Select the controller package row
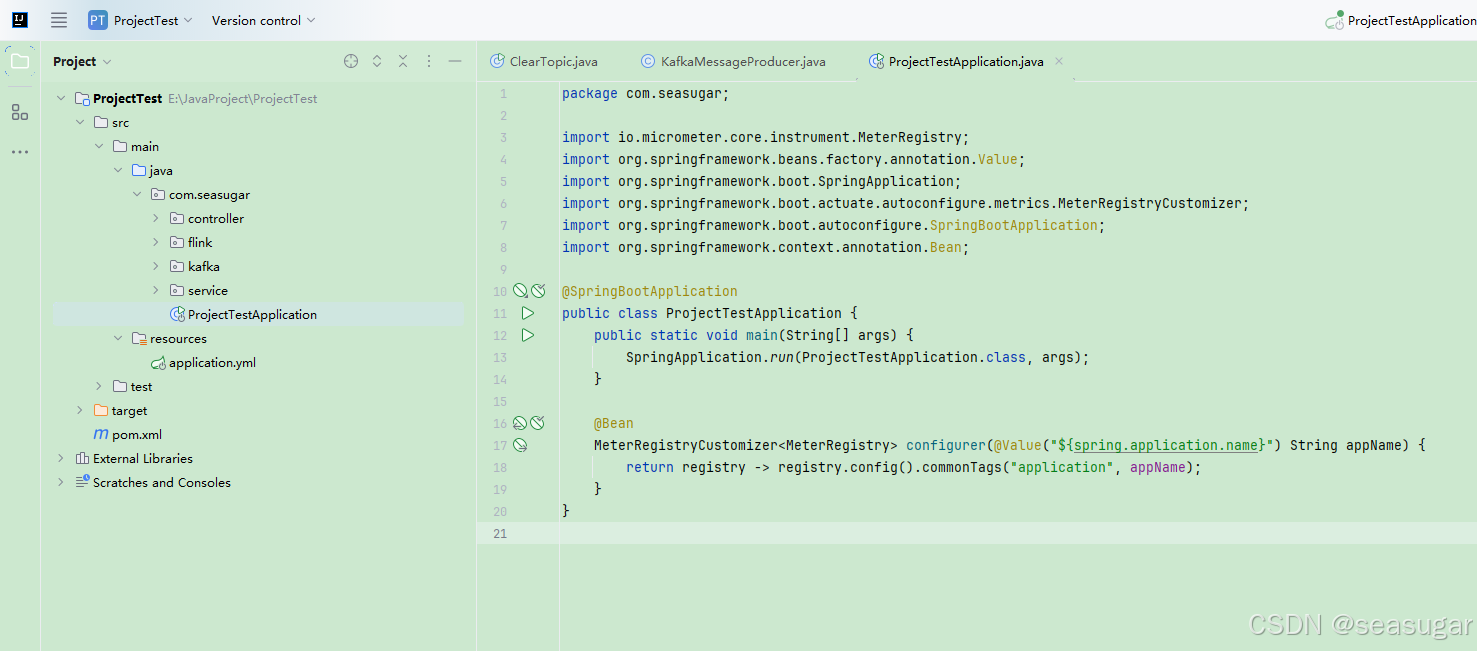The width and height of the screenshot is (1477, 651). 258,219
